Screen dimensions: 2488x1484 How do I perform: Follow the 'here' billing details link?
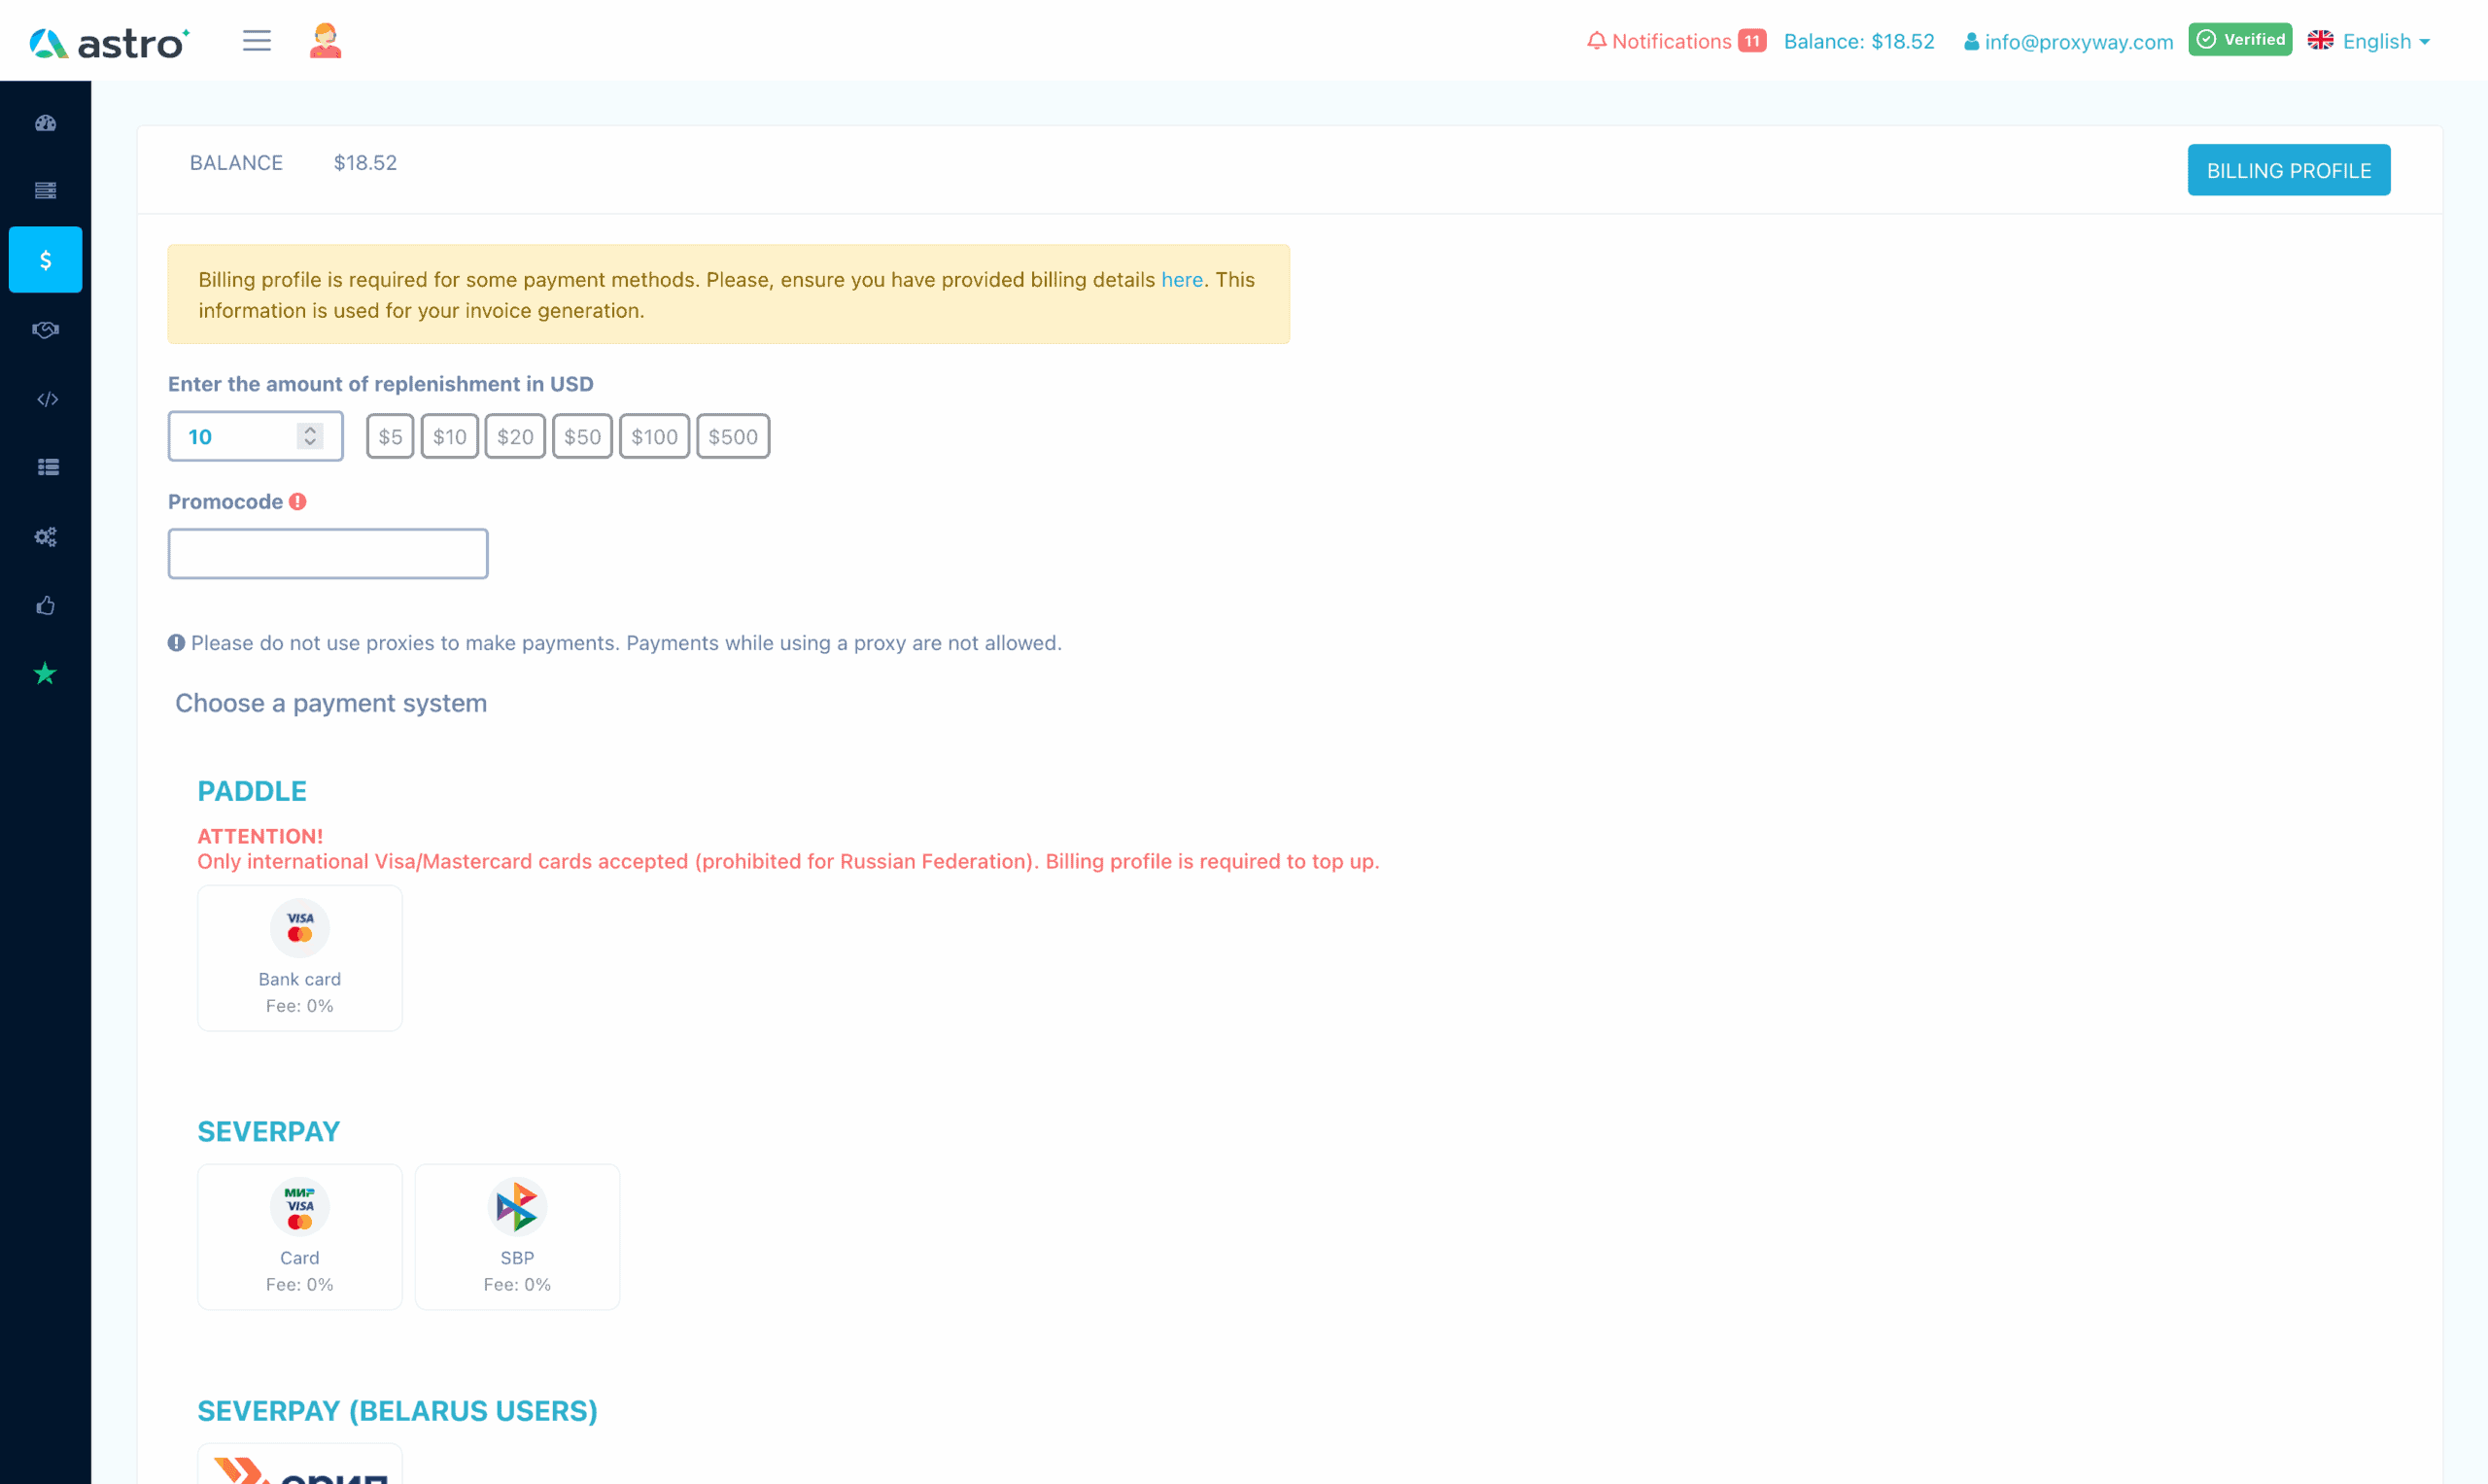(1181, 280)
